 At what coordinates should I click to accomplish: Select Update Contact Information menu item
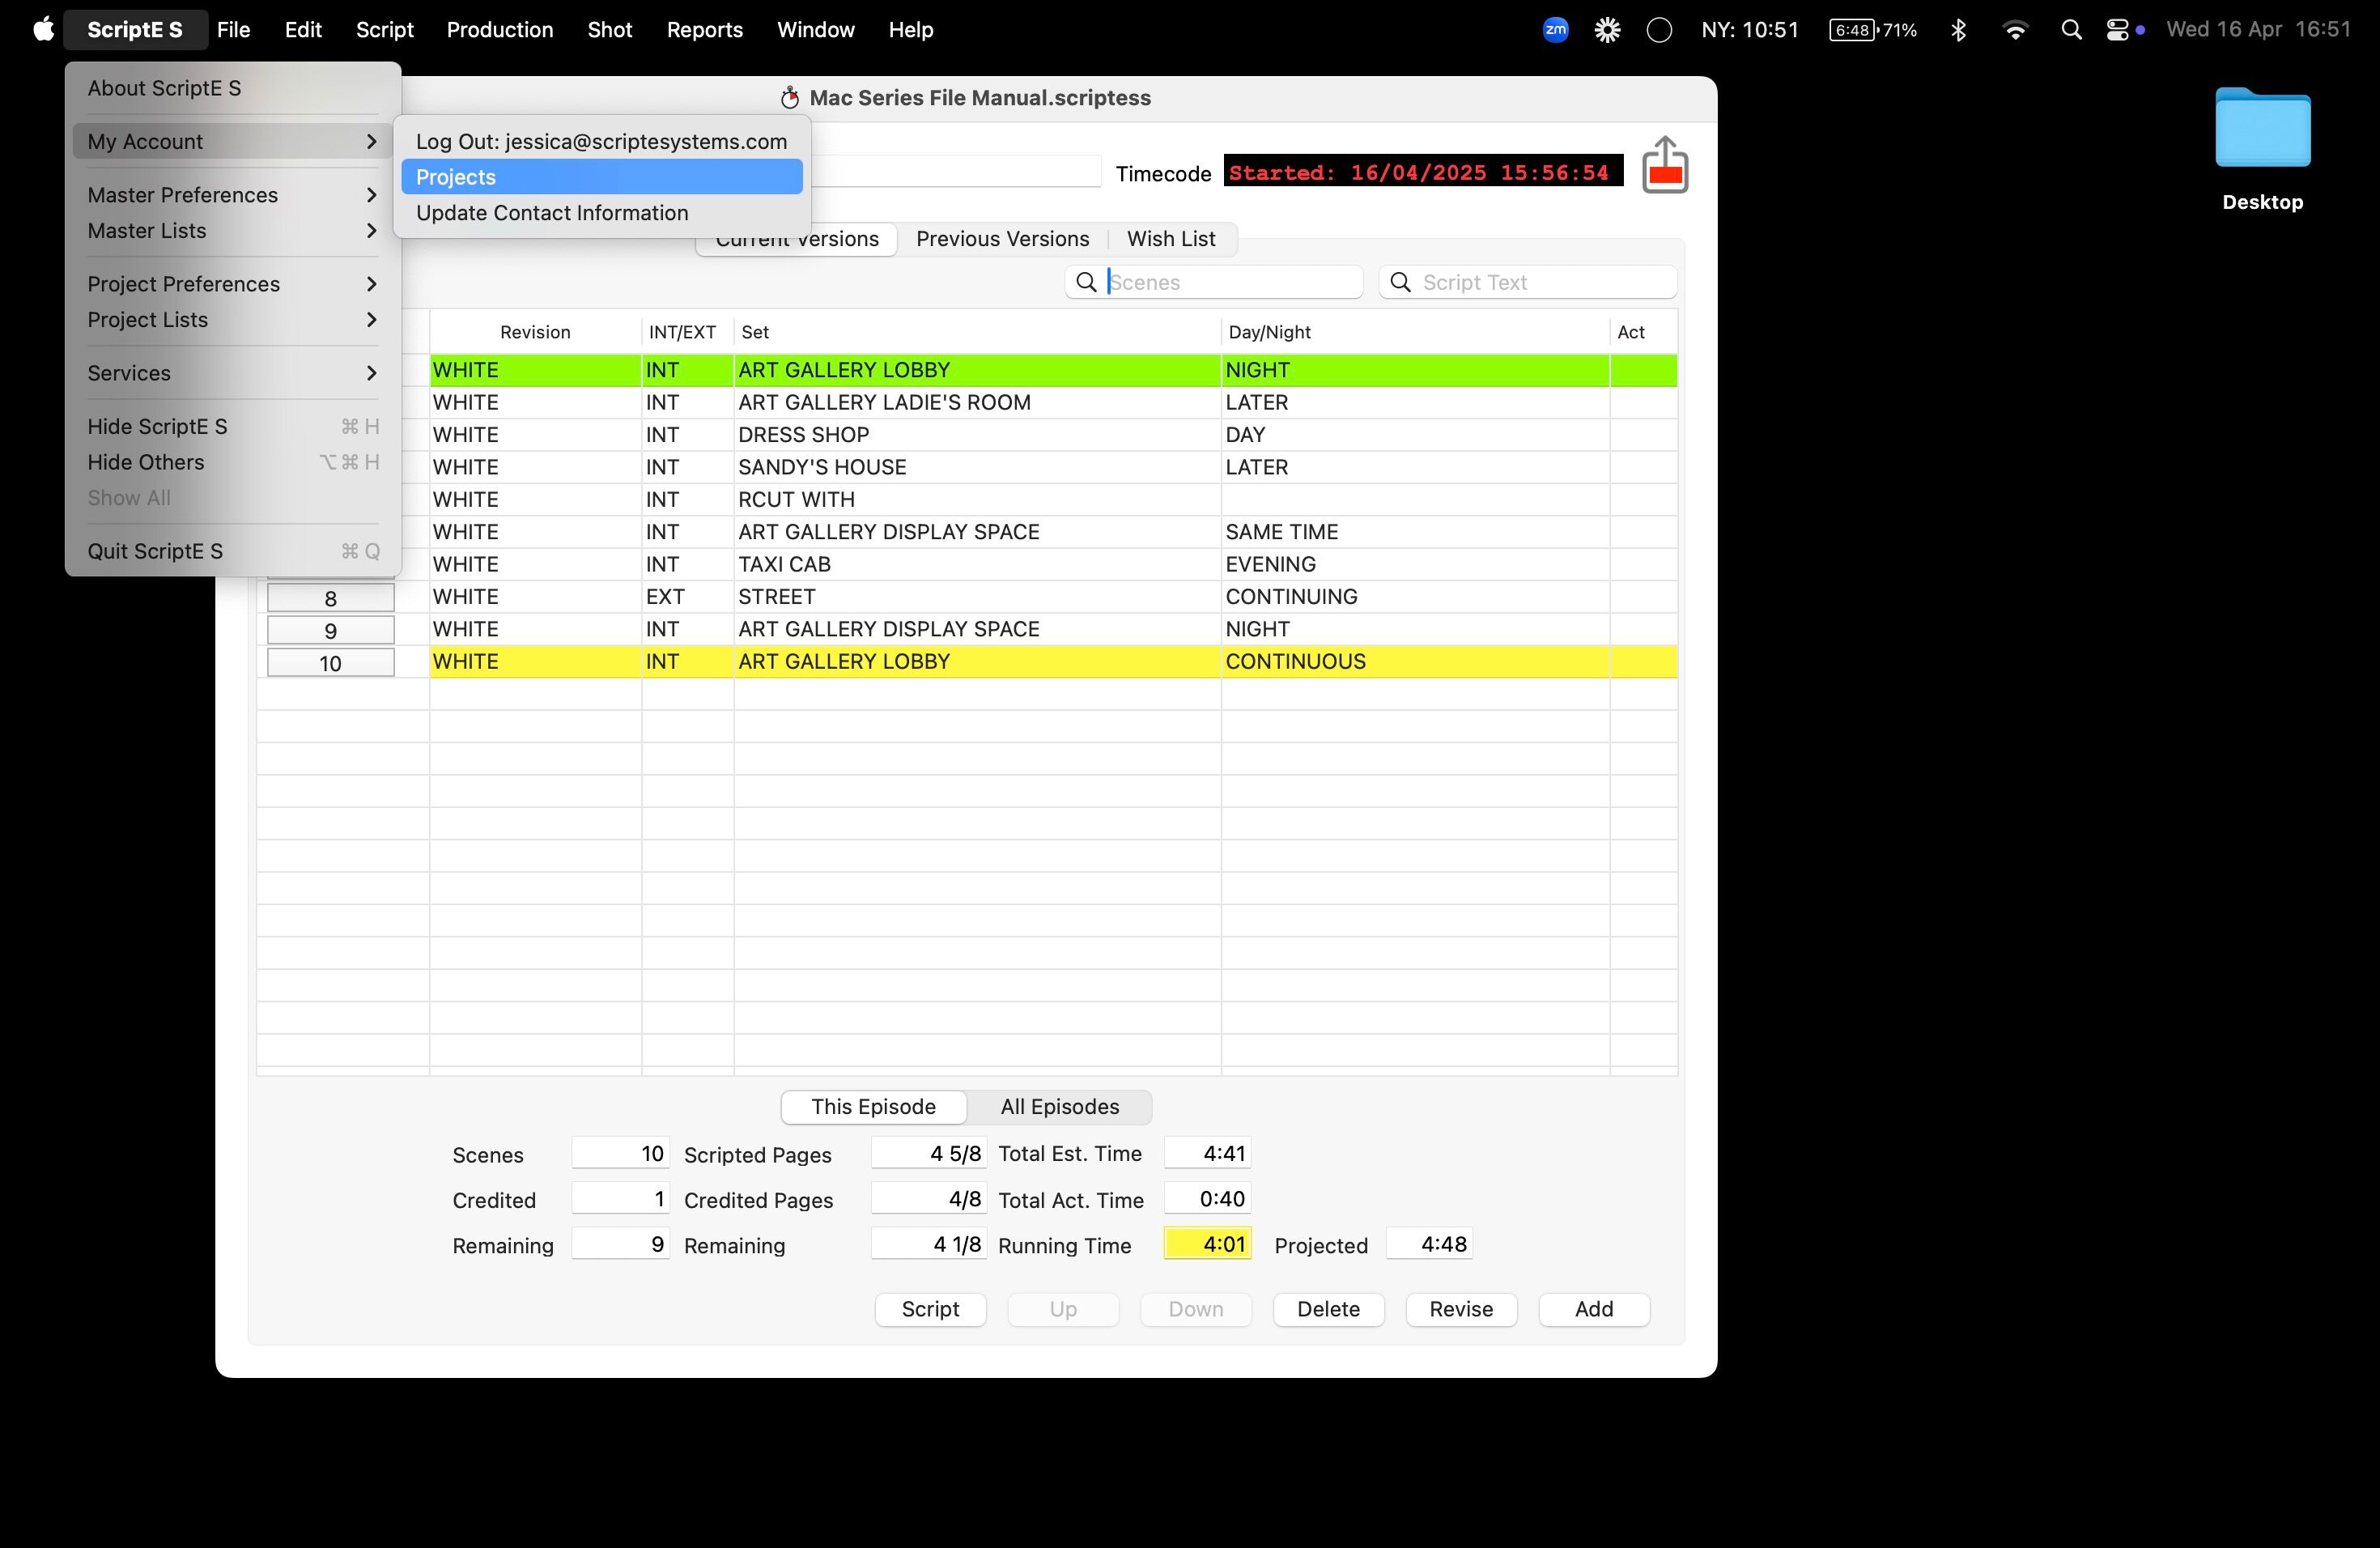pos(552,213)
